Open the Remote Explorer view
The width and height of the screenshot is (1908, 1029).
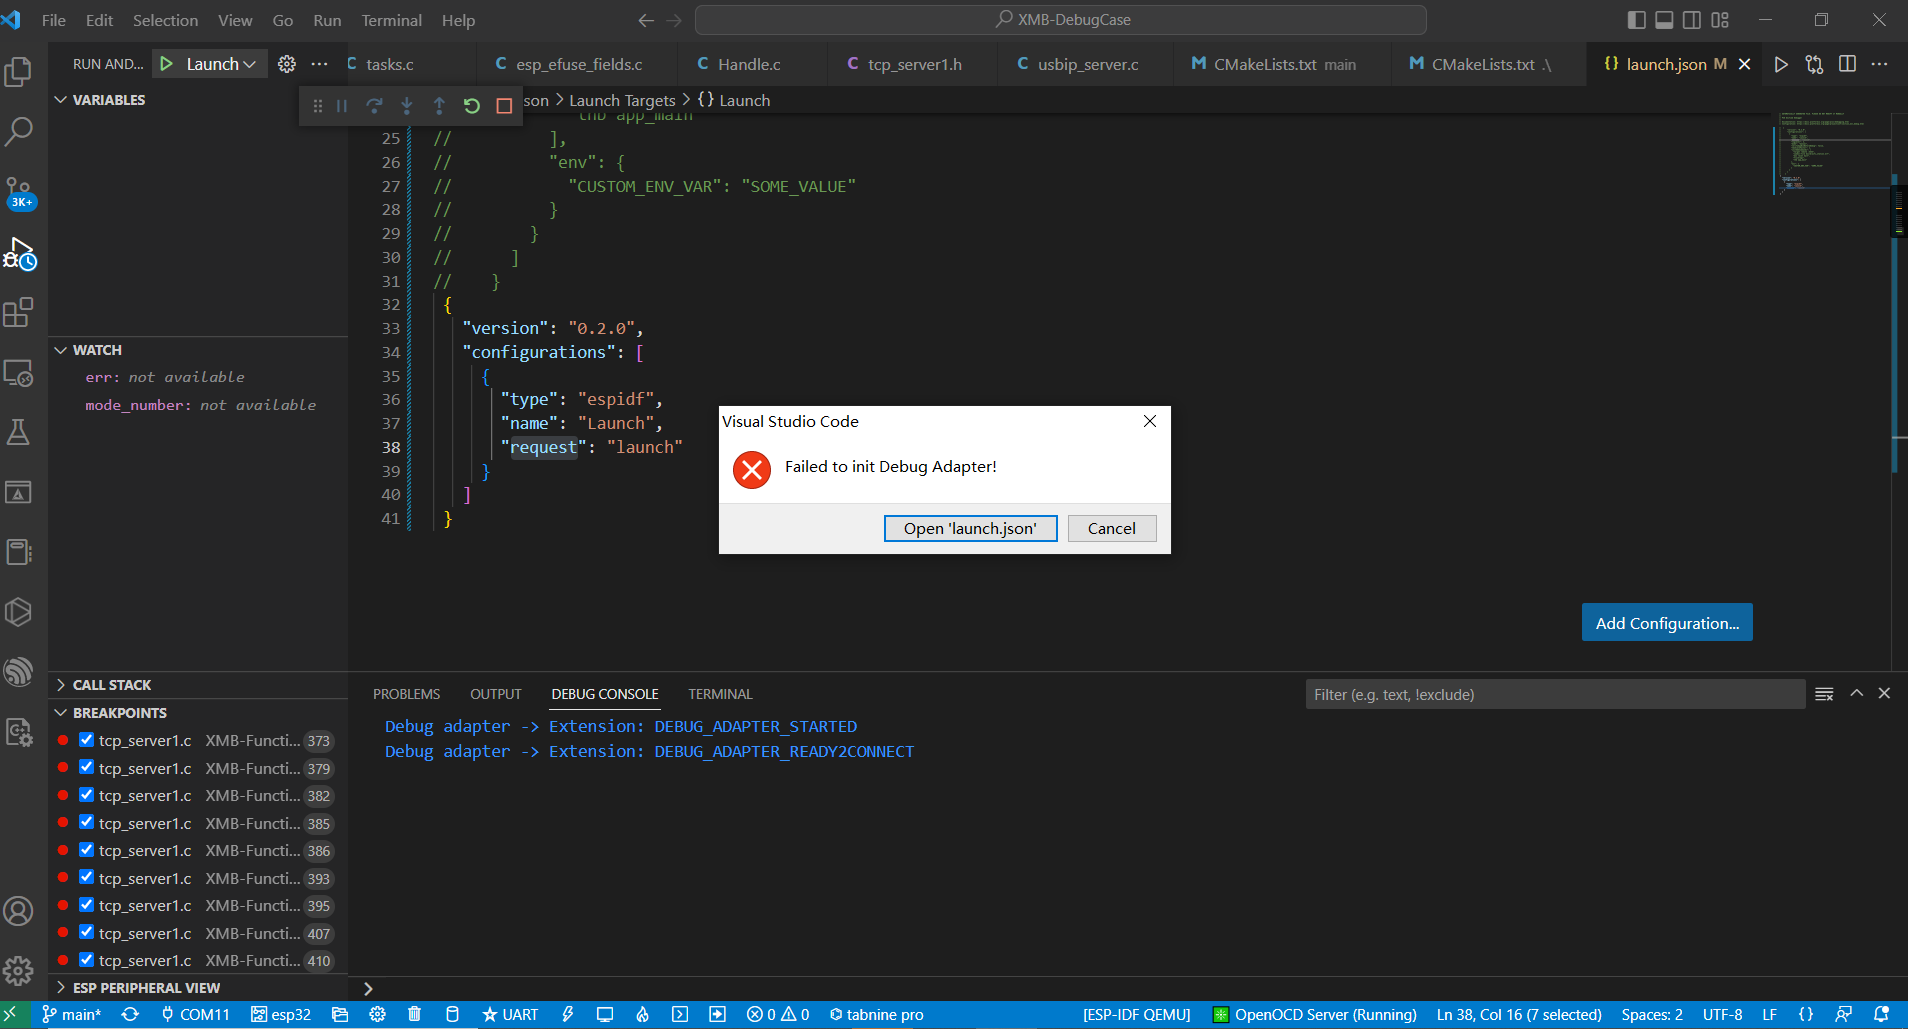click(19, 373)
